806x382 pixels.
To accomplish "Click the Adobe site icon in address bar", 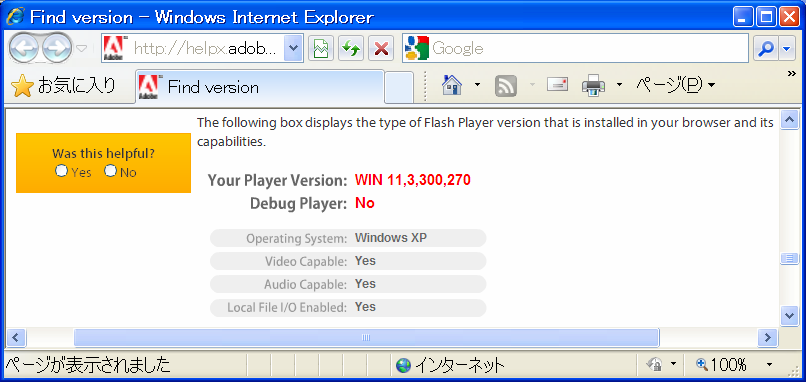I will (x=114, y=48).
